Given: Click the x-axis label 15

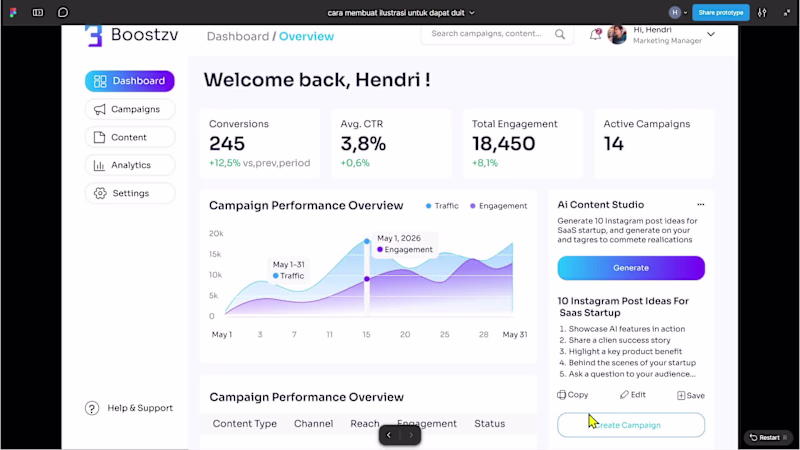Looking at the screenshot, I should point(366,335).
